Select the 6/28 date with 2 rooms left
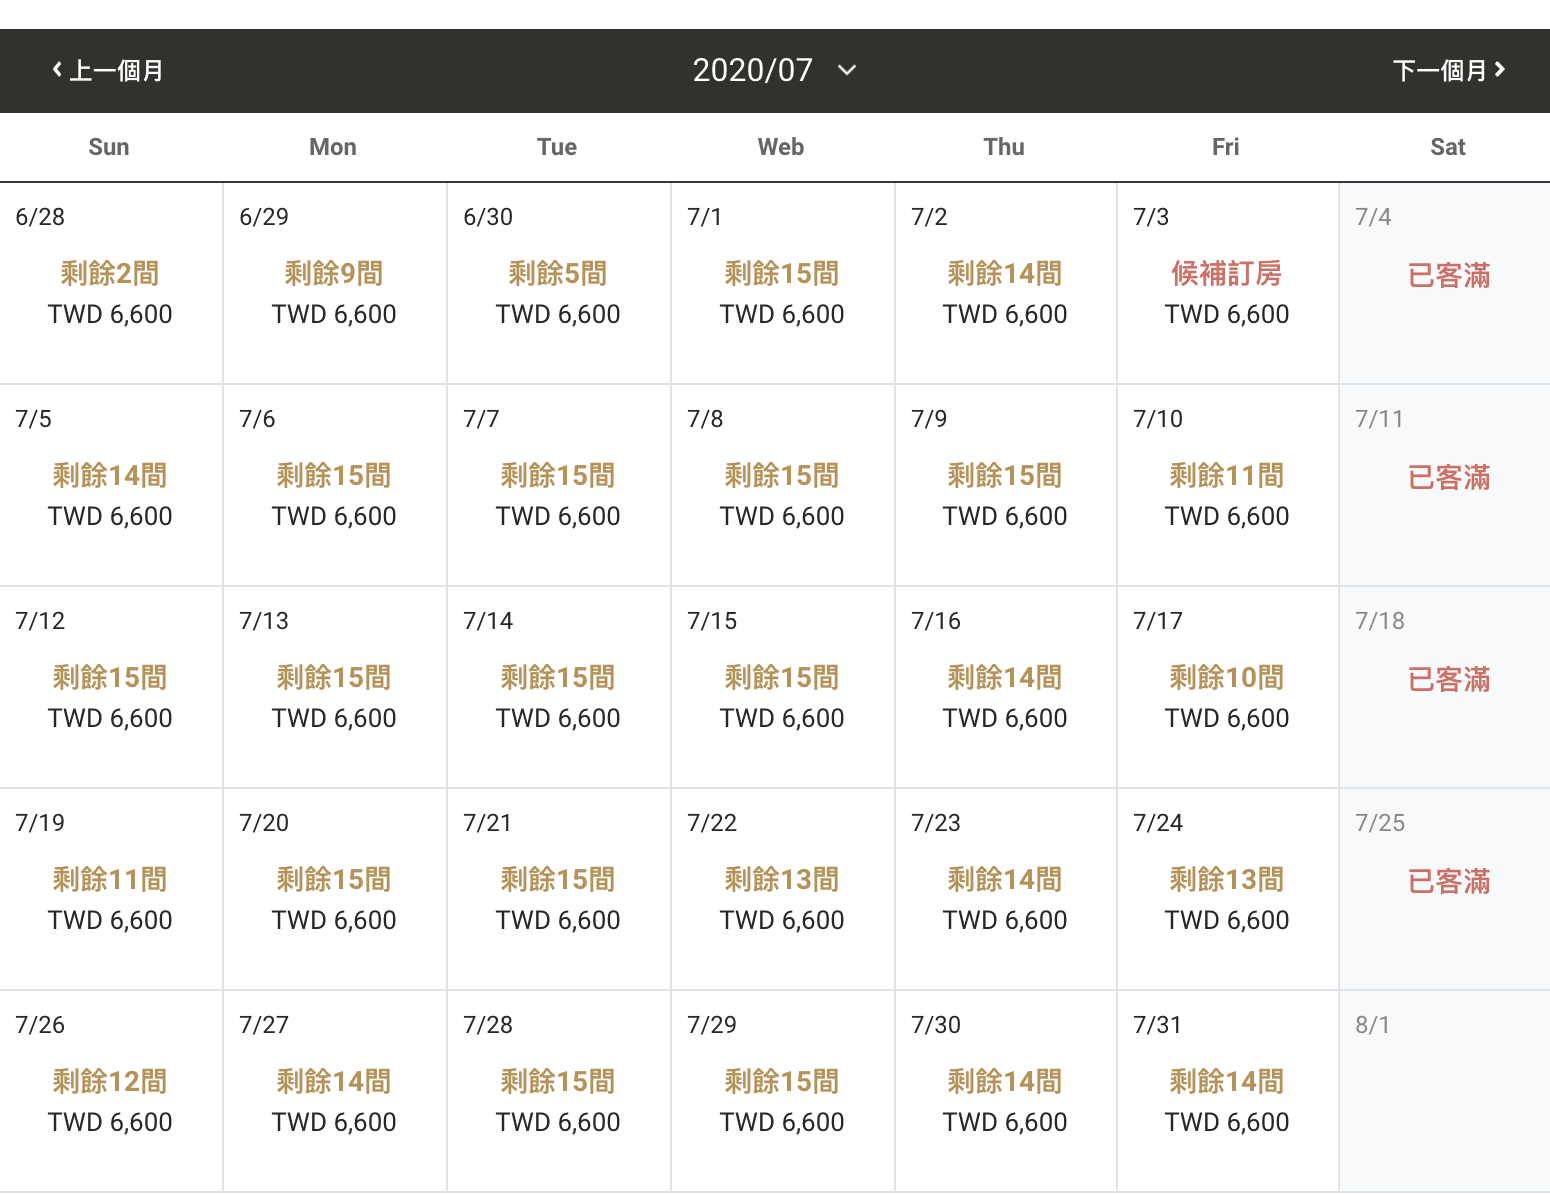The image size is (1550, 1194). 111,283
